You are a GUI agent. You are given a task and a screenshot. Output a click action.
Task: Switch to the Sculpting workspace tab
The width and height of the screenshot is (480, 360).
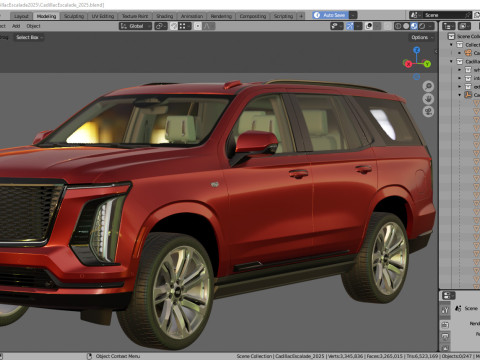point(74,16)
